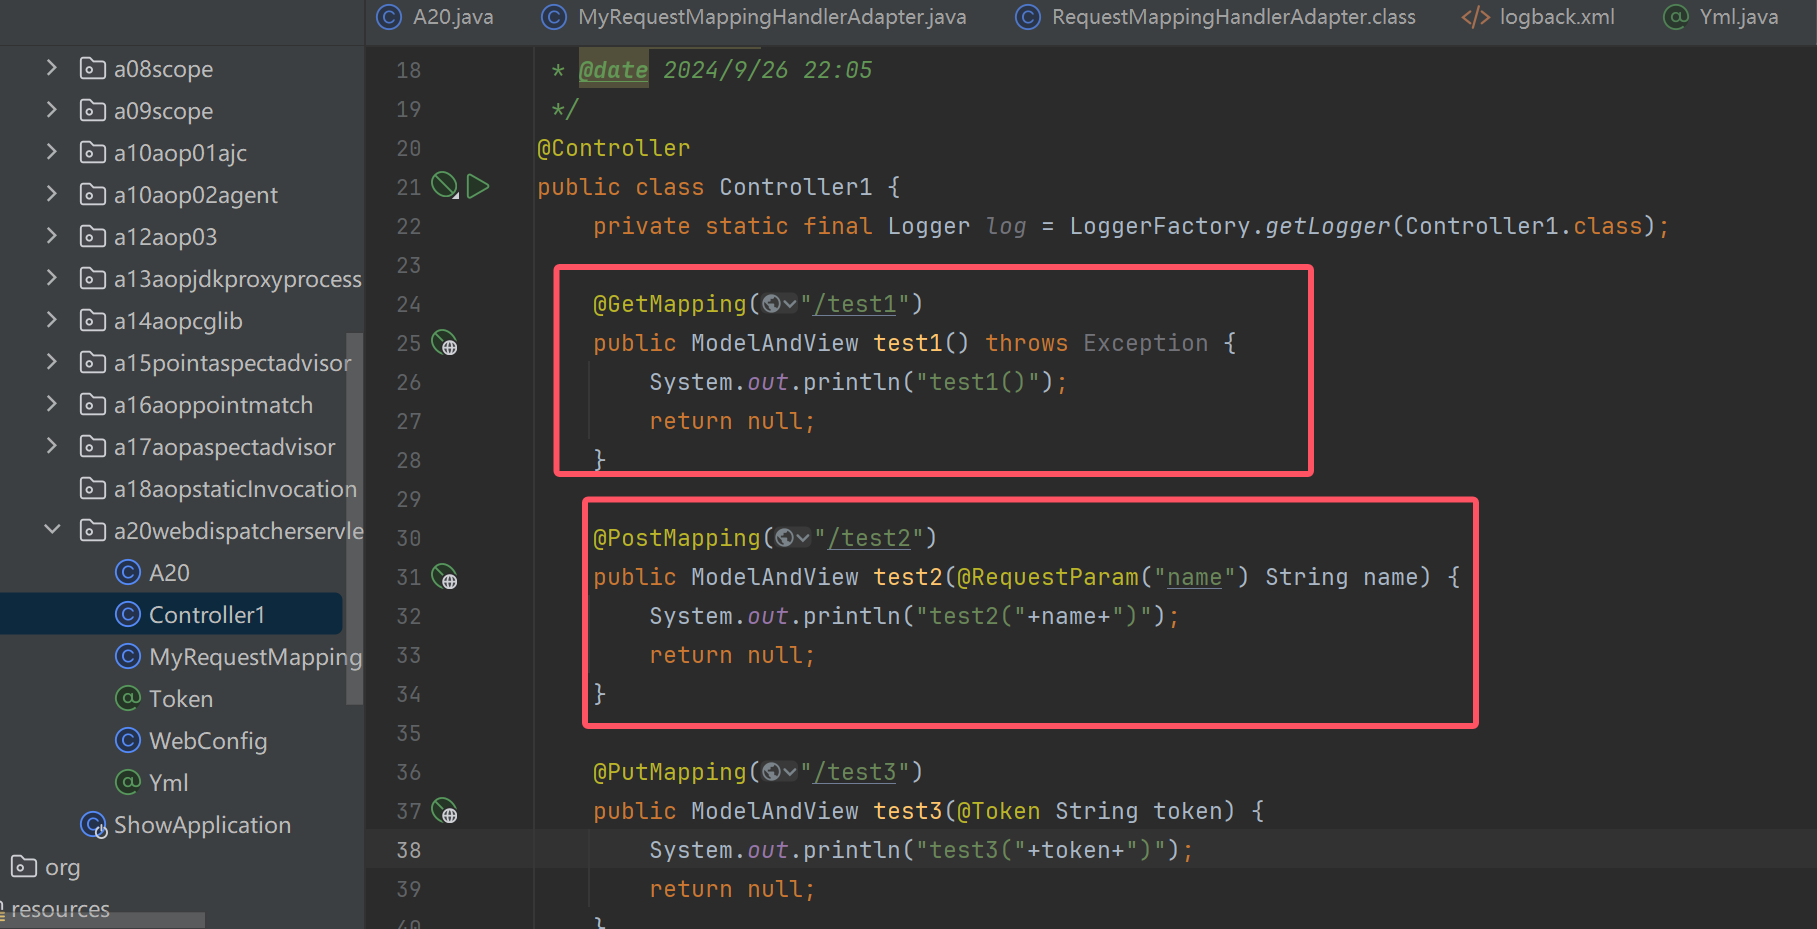
Task: Expand the a12aop03 folder
Action: pyautogui.click(x=52, y=236)
